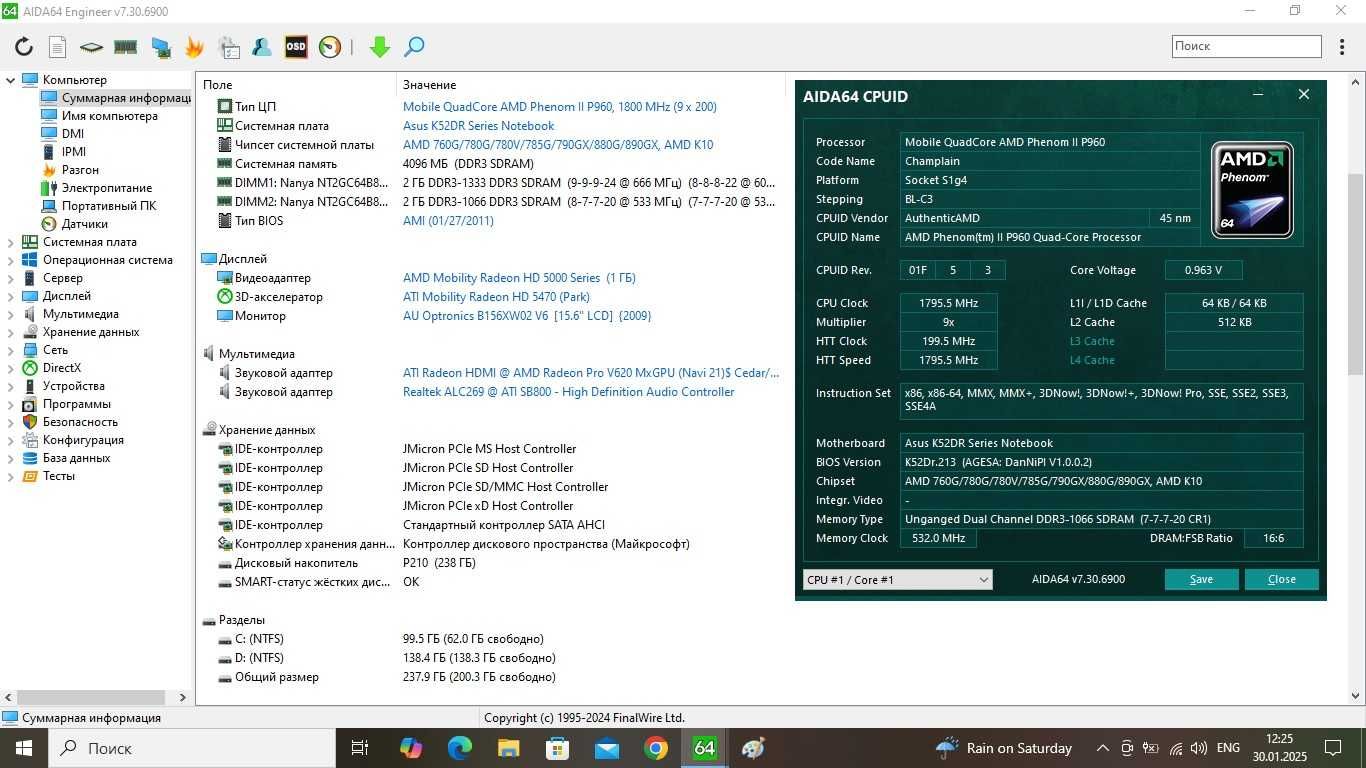The width and height of the screenshot is (1366, 768).
Task: Click the AIDA64 taskbar icon
Action: click(x=705, y=748)
